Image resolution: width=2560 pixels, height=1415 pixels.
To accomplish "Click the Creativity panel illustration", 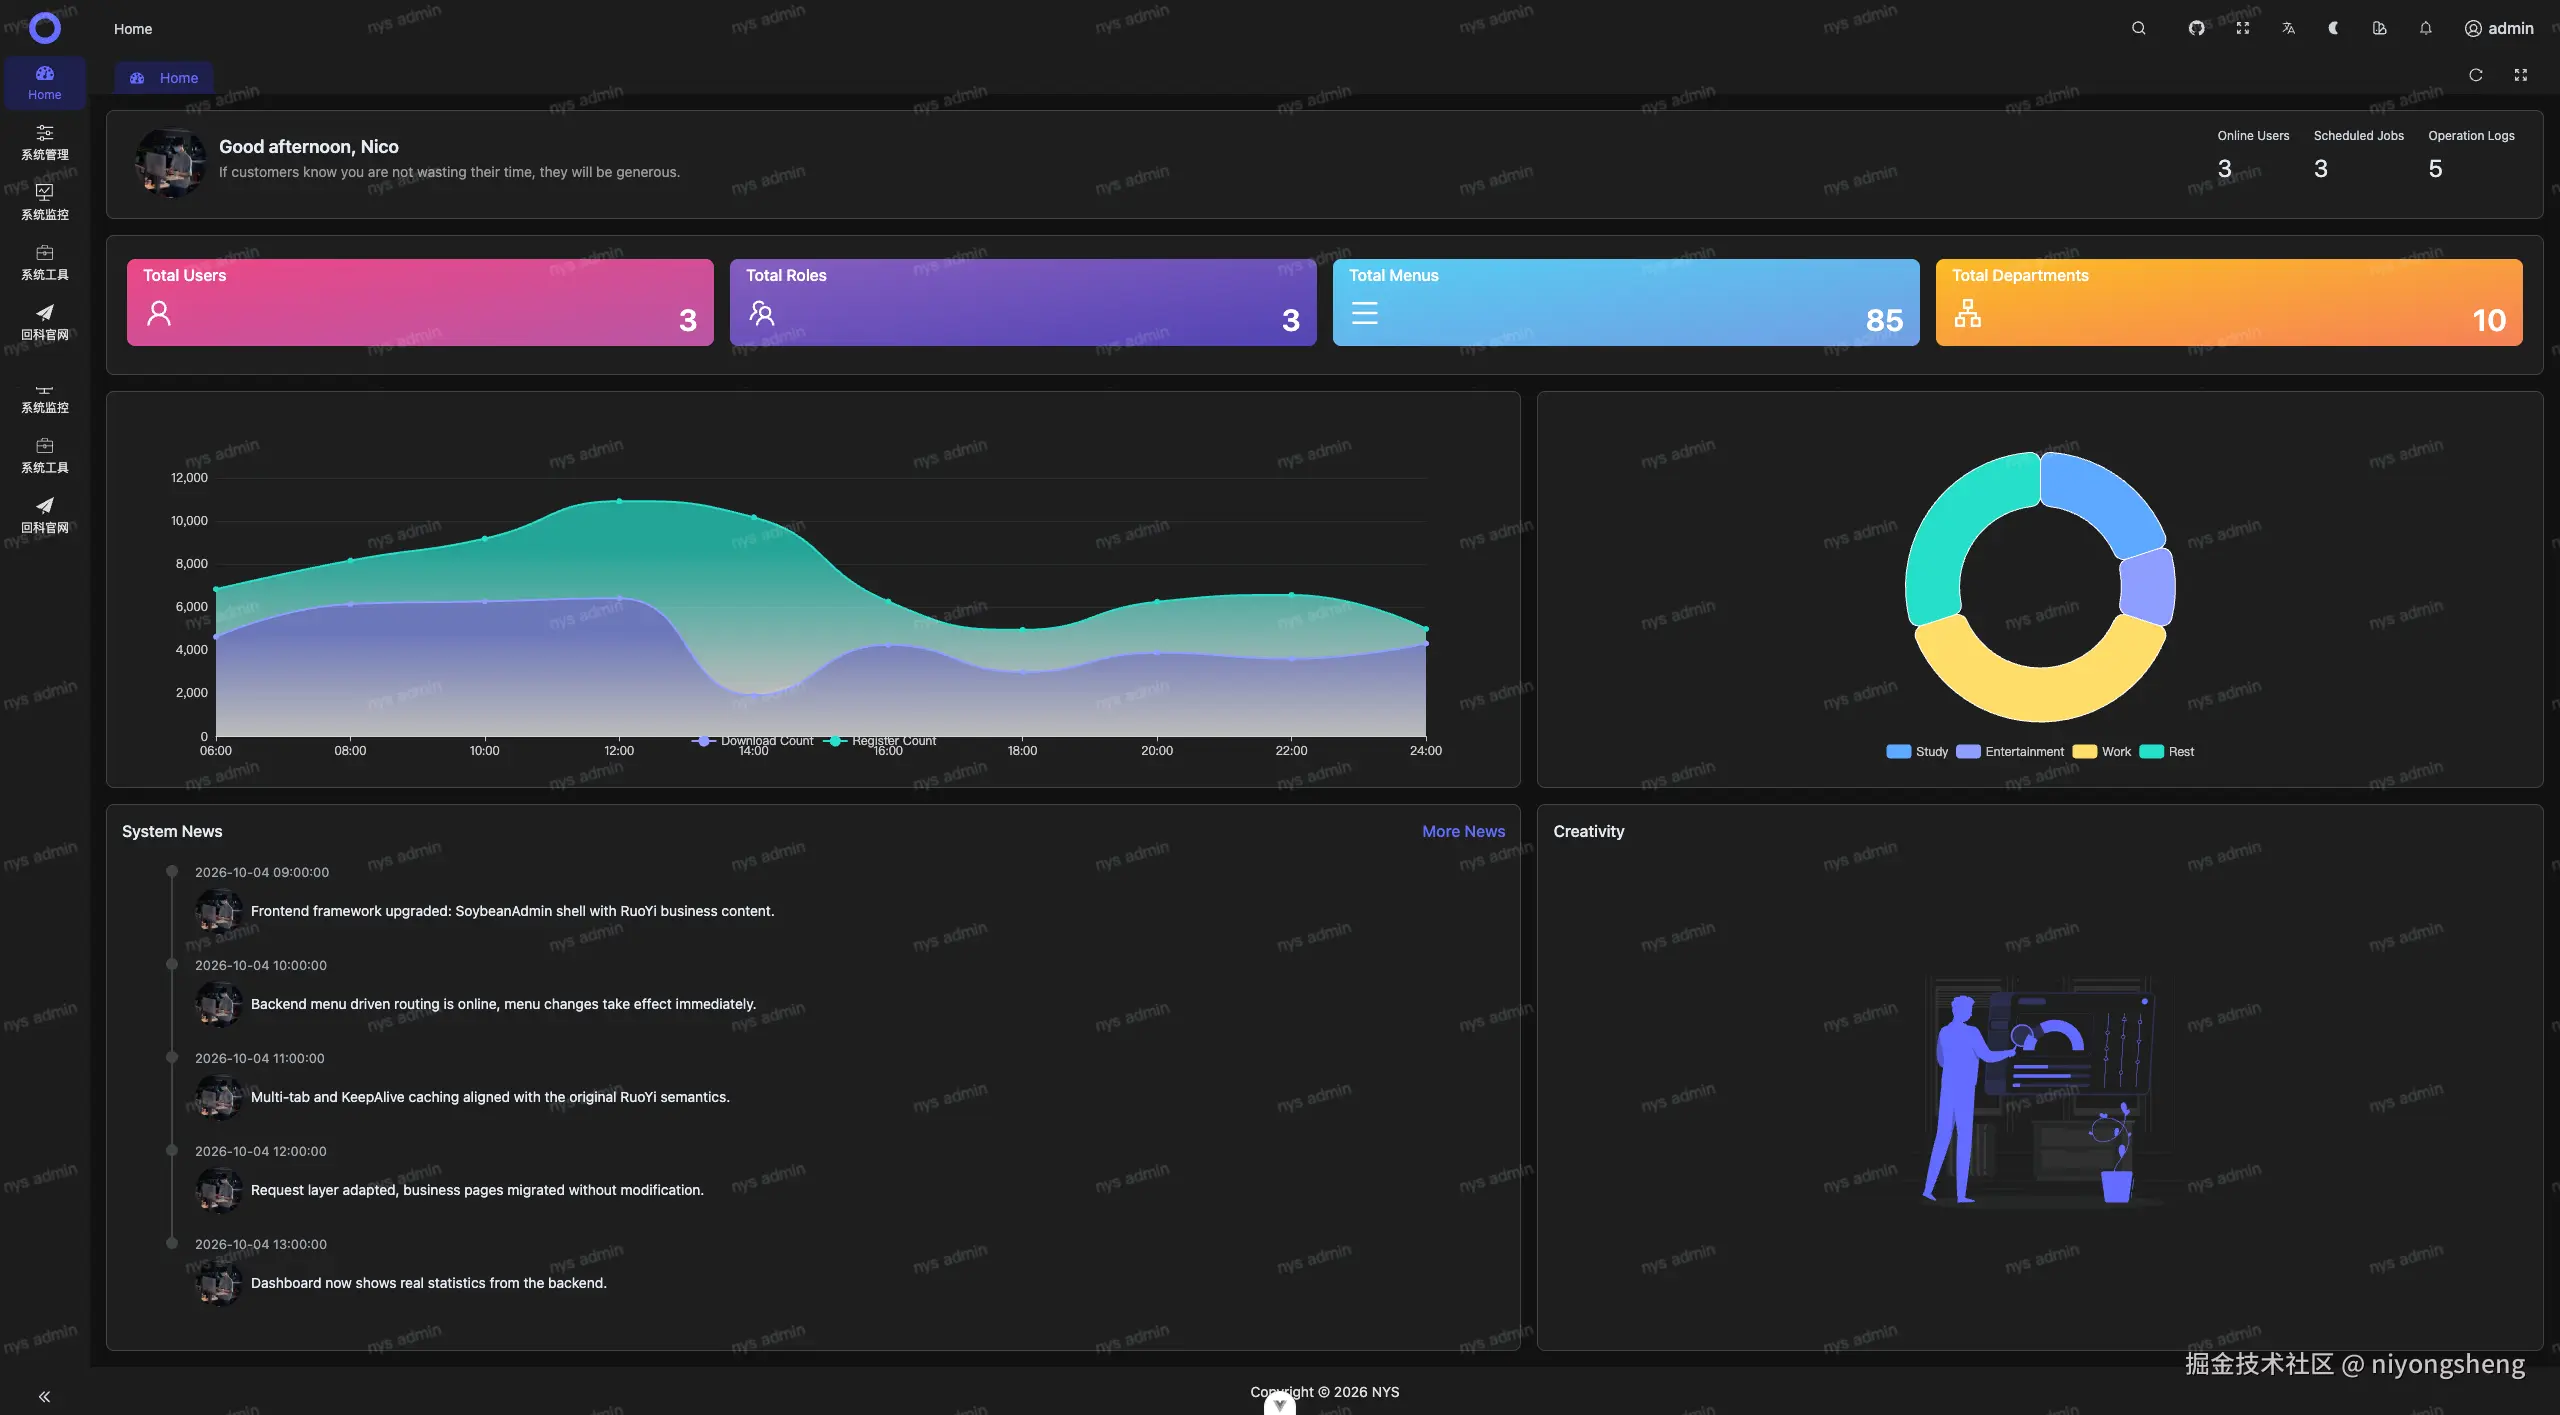I will 2040,1092.
